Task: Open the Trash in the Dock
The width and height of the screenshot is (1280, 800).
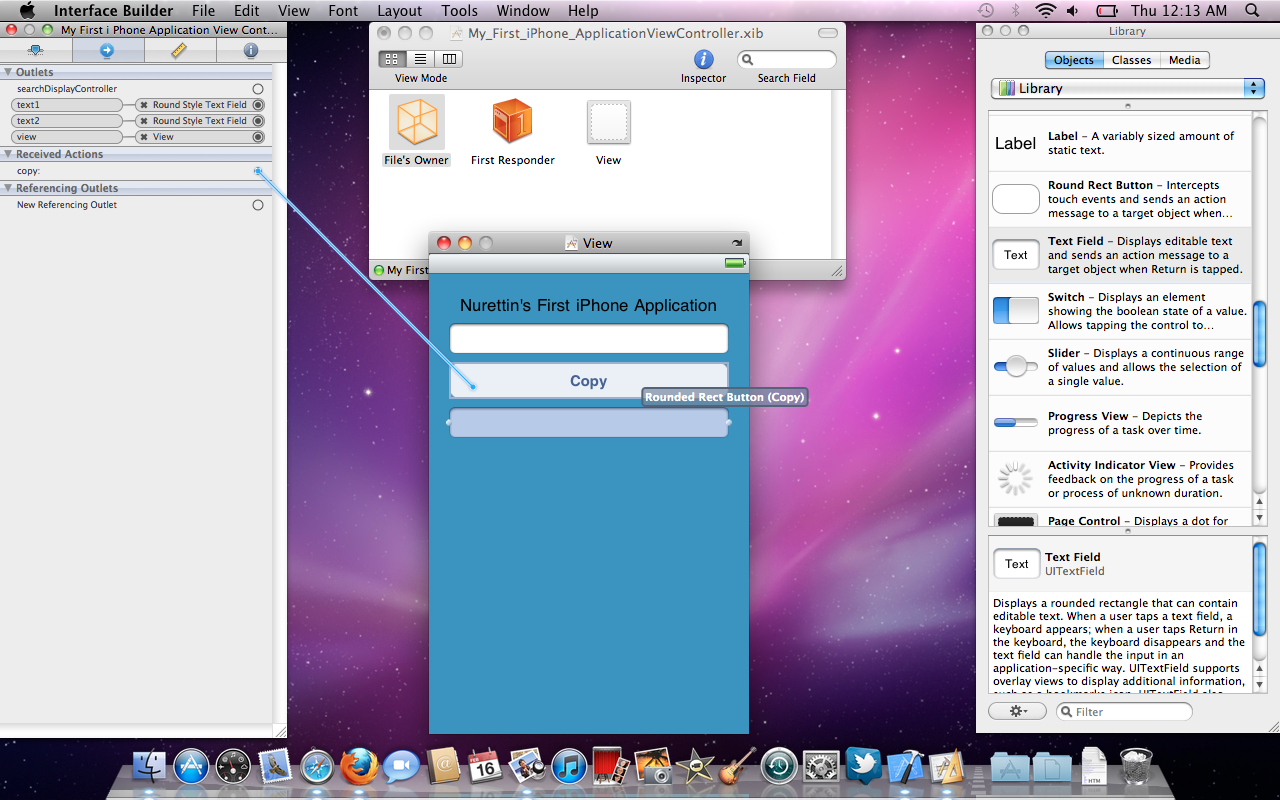Action: coord(1136,767)
